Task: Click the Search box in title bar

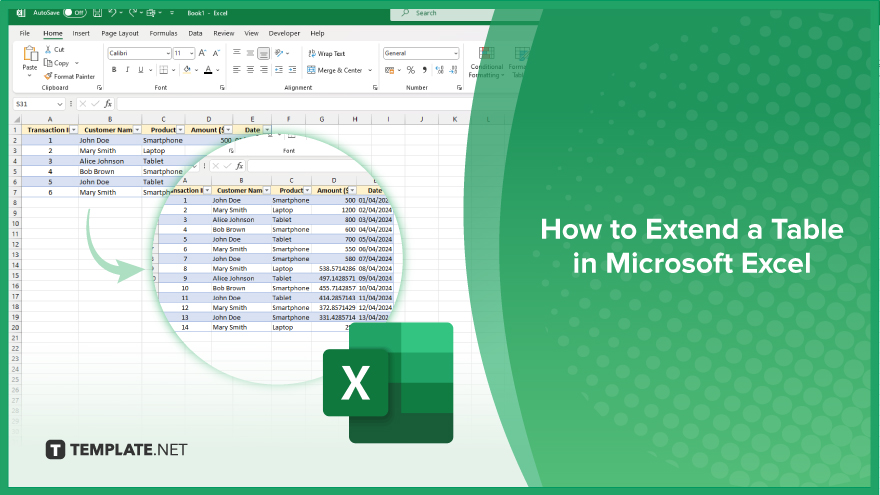Action: pyautogui.click(x=443, y=12)
